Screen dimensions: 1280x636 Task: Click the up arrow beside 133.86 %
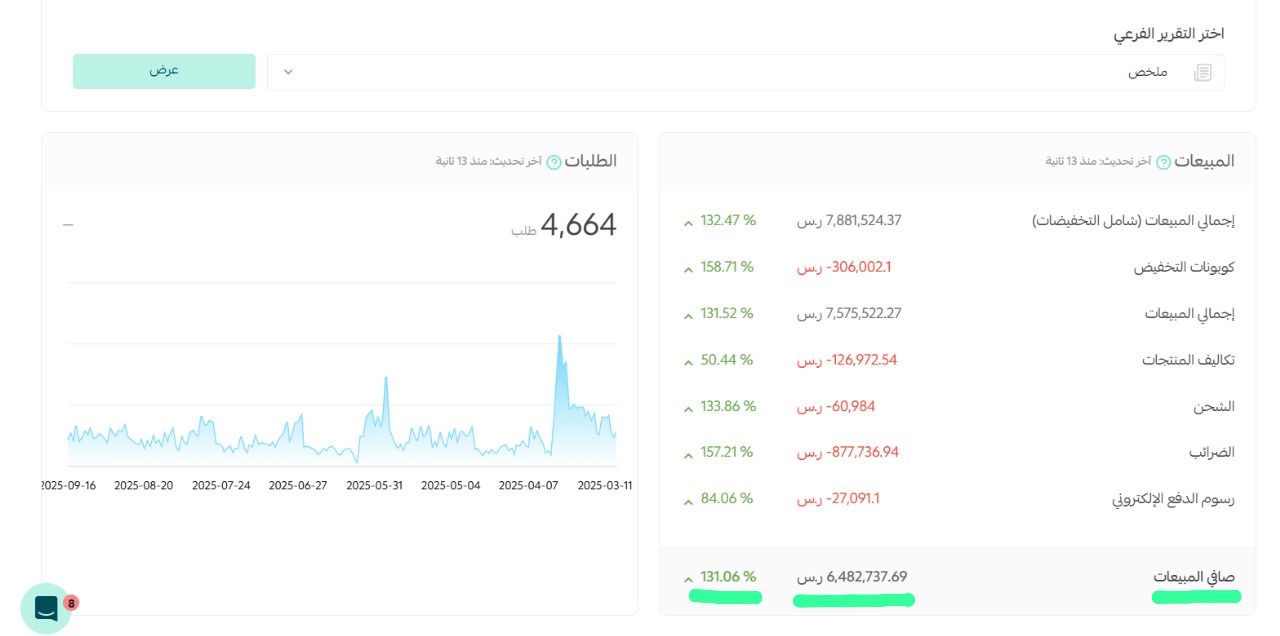(688, 408)
